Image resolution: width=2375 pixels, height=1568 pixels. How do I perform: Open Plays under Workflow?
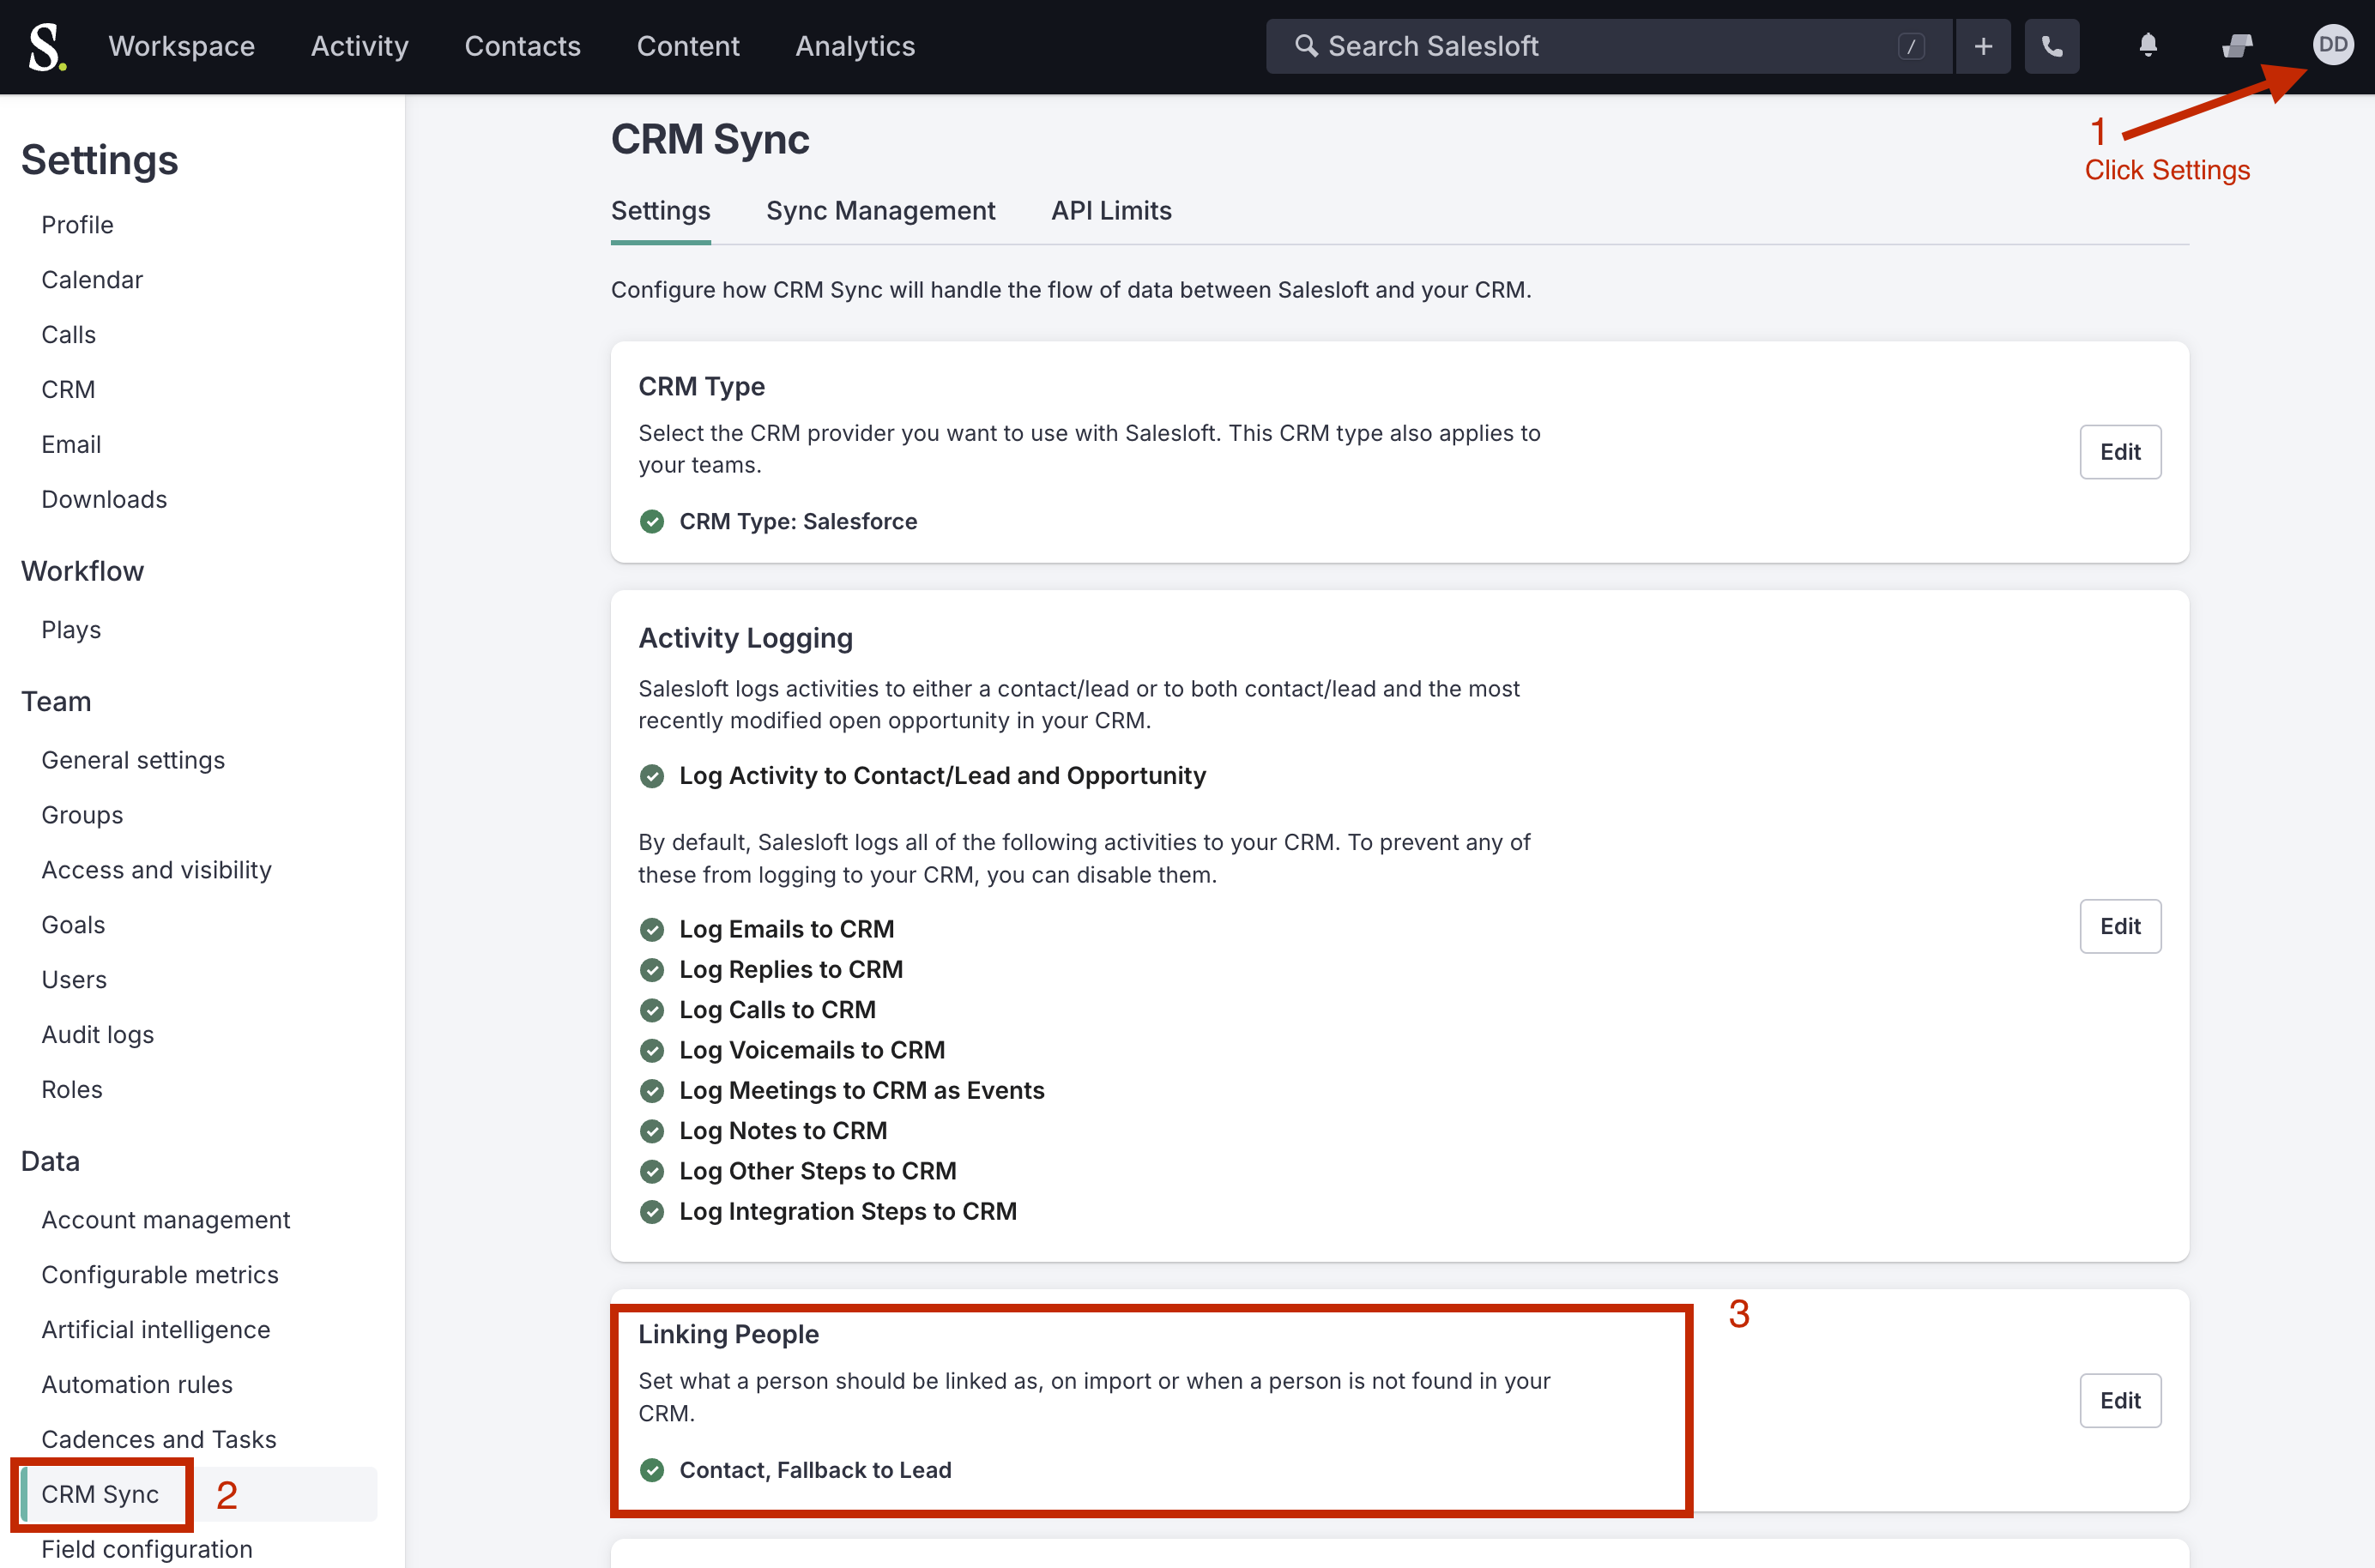click(71, 630)
